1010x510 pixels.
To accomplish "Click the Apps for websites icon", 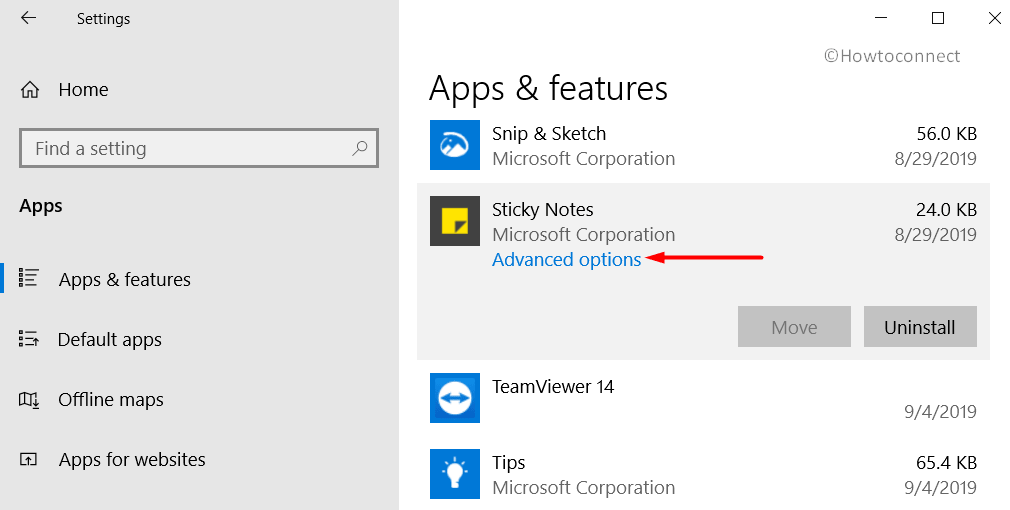I will click(x=28, y=460).
